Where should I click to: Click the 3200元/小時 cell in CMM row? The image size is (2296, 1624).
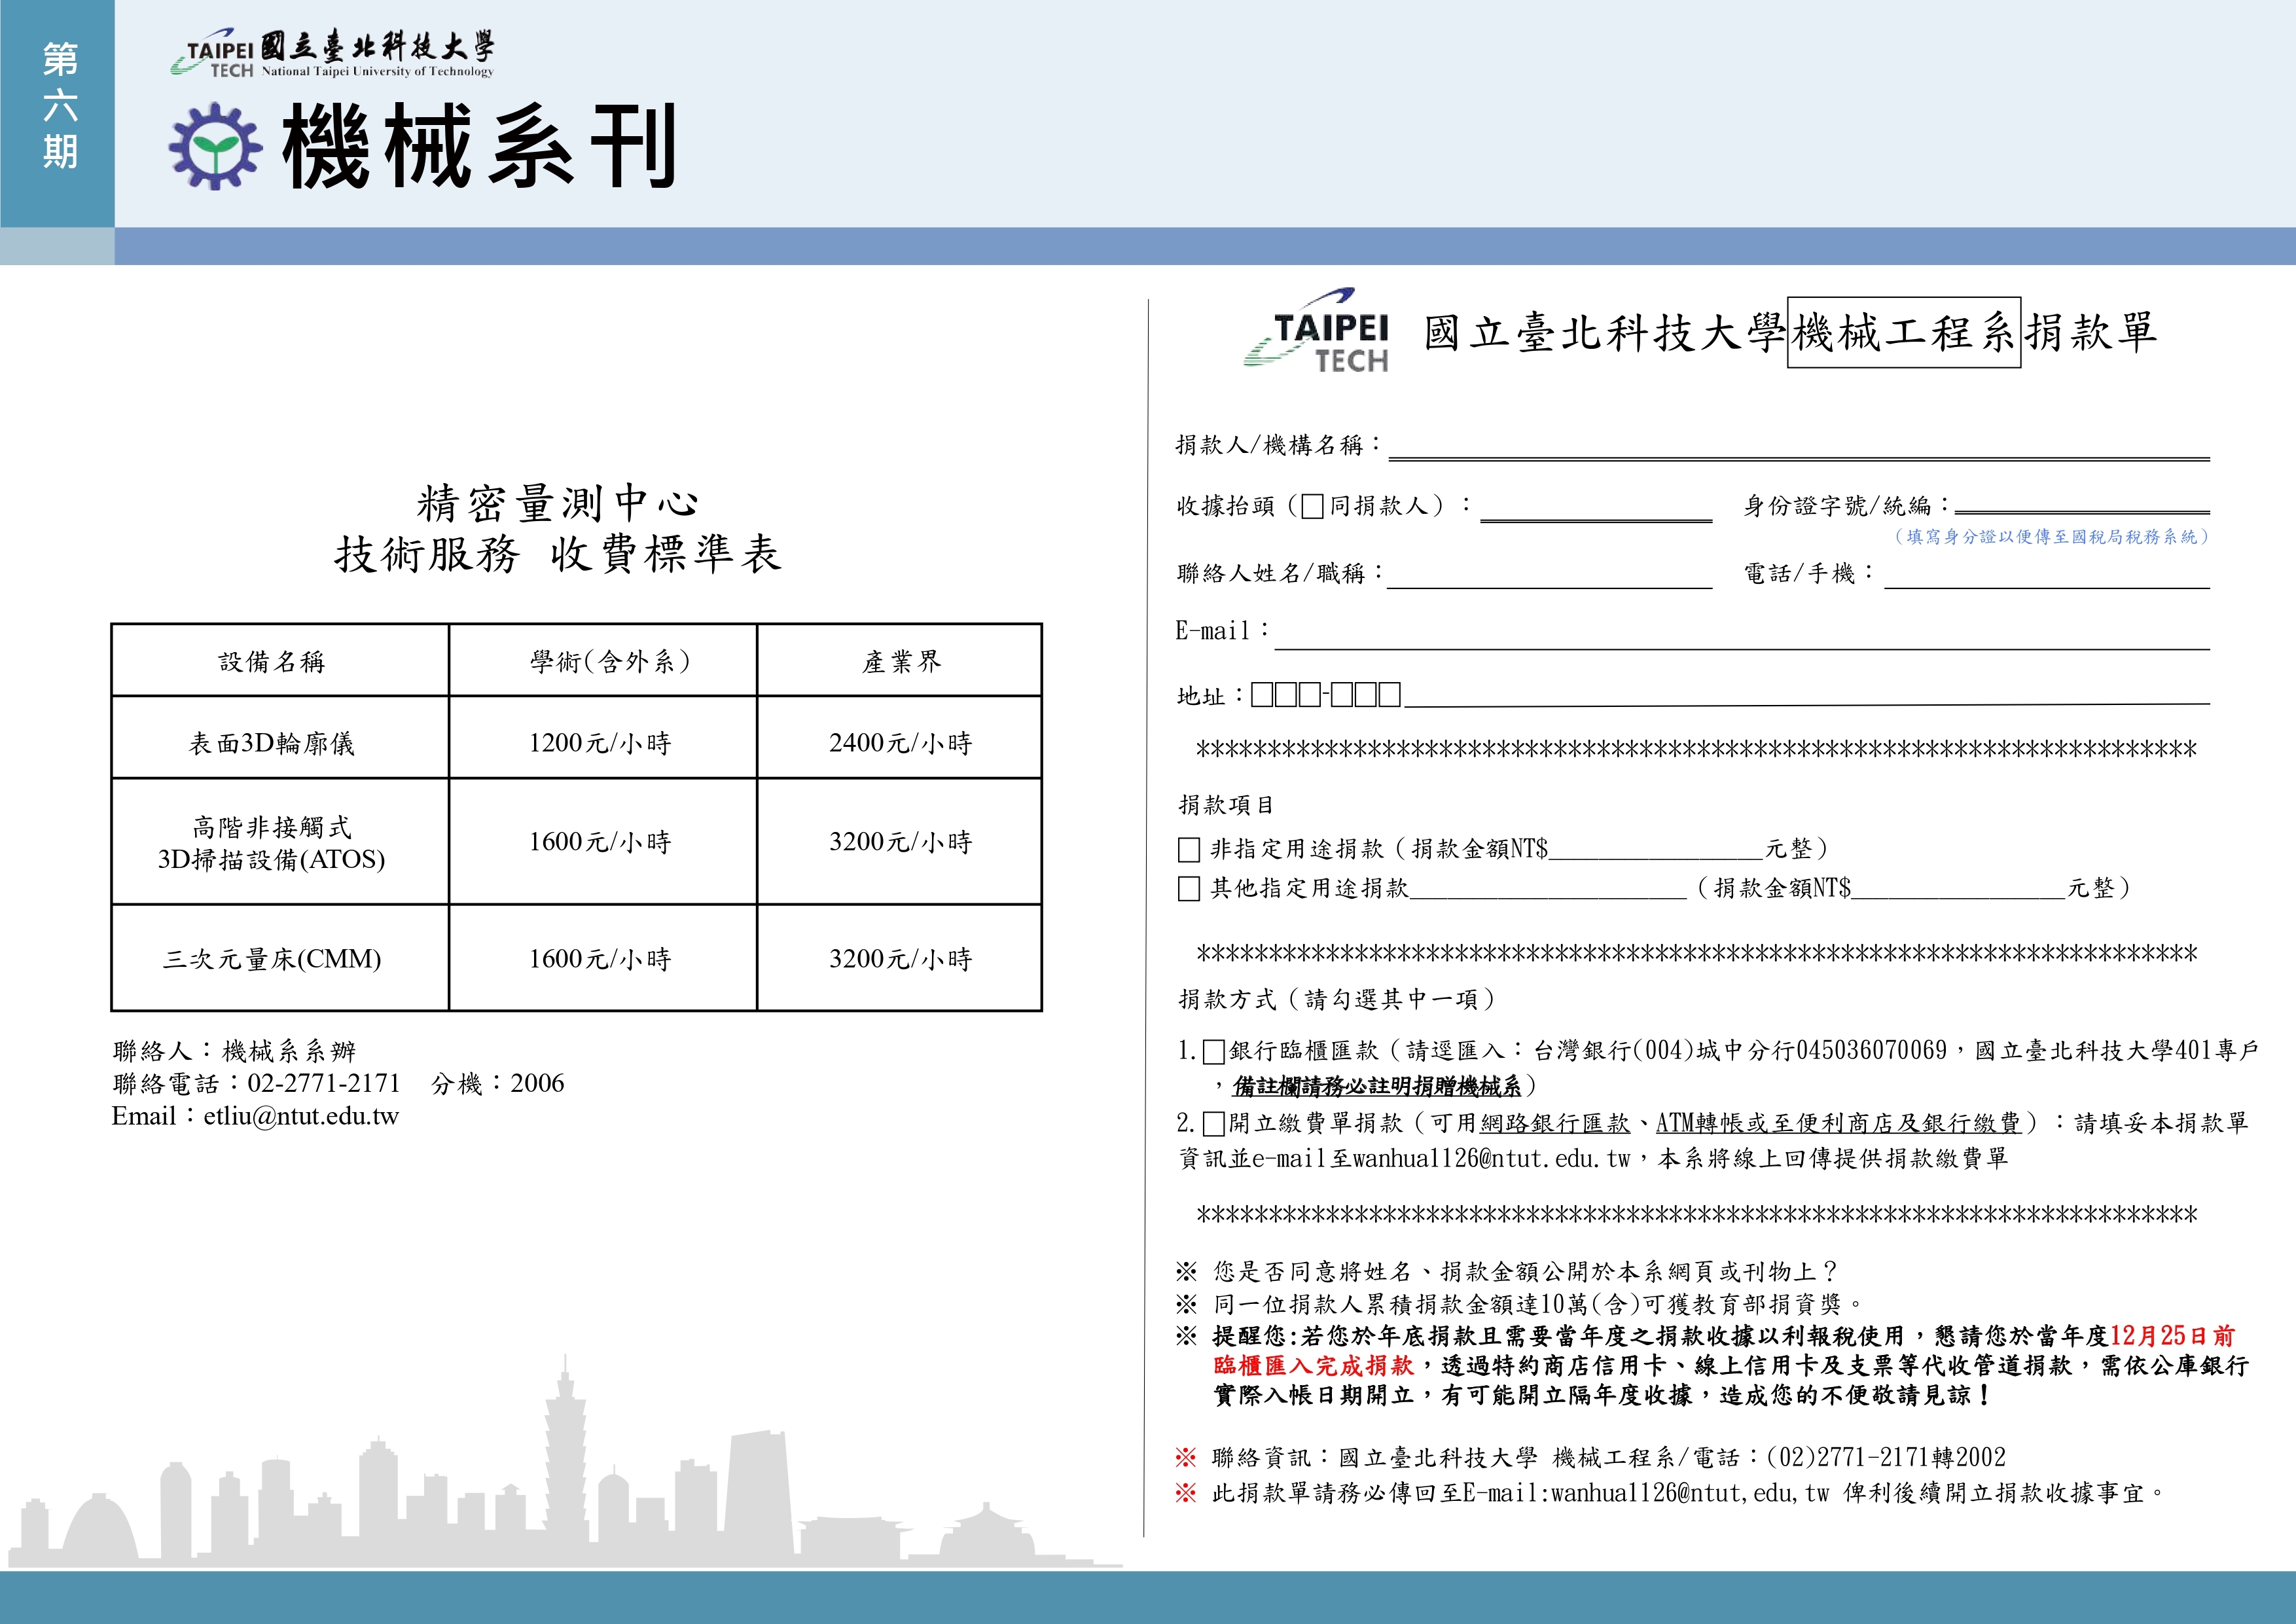(x=900, y=959)
